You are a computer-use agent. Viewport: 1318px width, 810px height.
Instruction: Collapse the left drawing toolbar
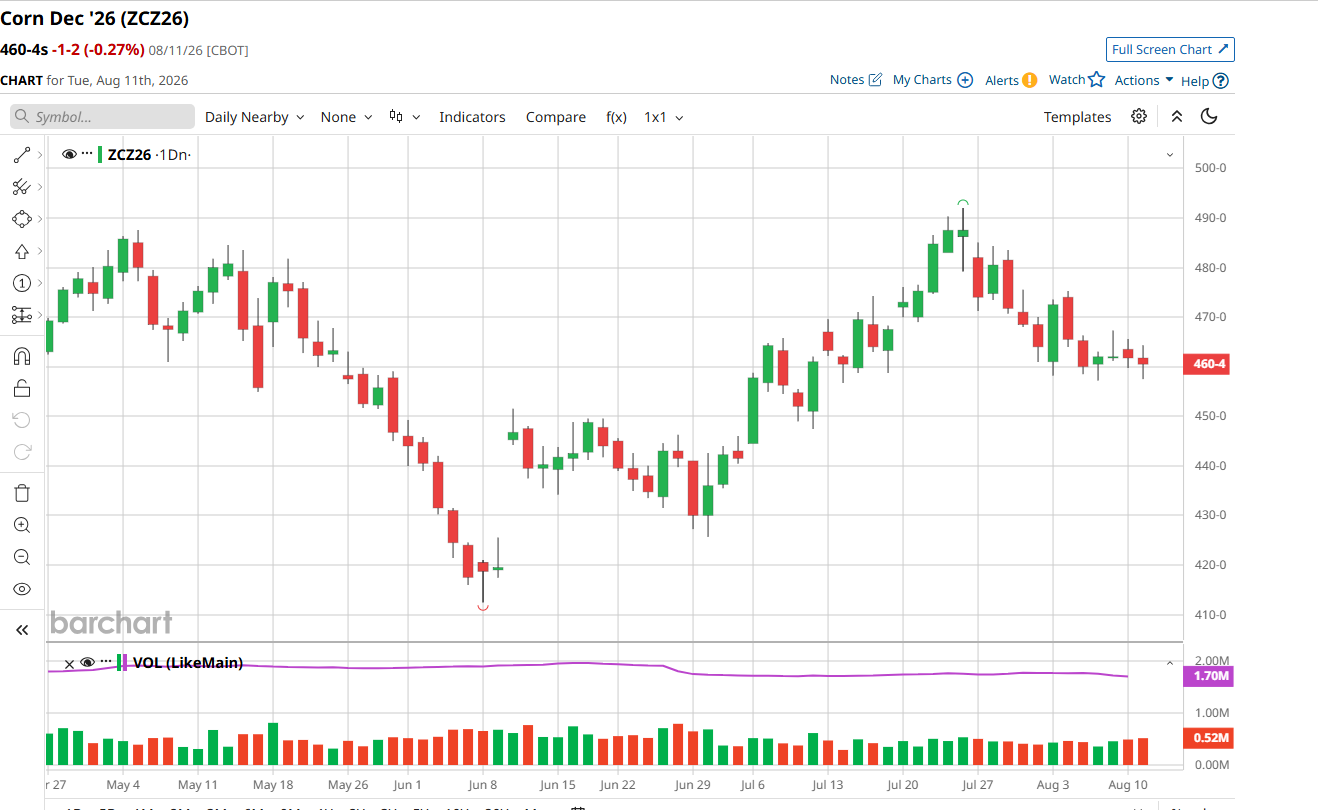click(x=22, y=630)
